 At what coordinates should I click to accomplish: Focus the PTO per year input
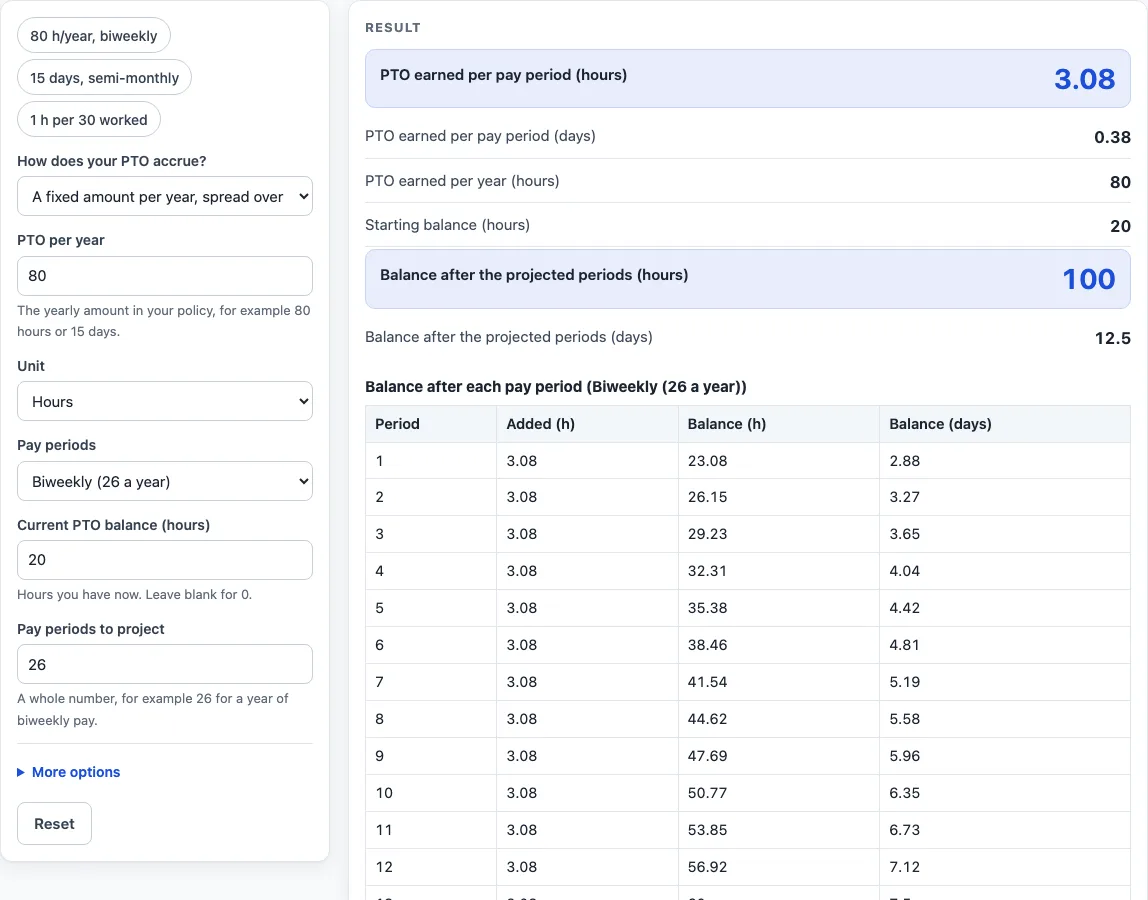(165, 276)
